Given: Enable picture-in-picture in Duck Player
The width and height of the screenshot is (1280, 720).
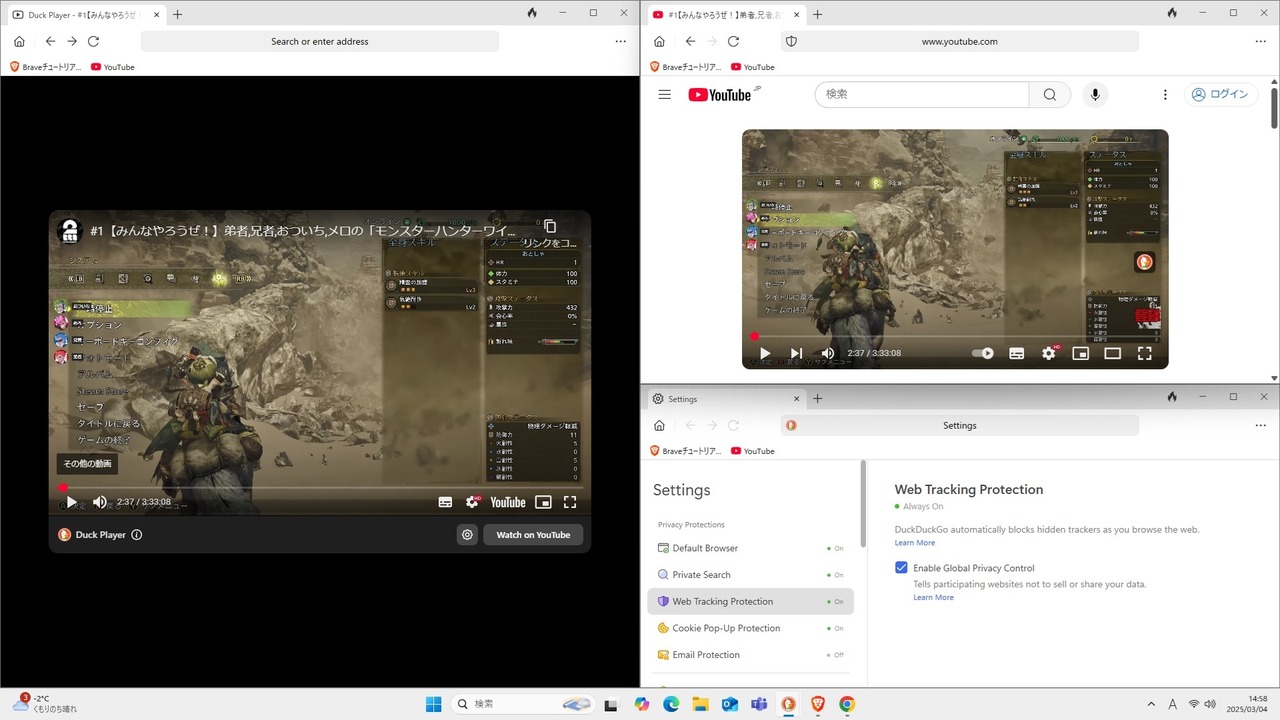Looking at the screenshot, I should [543, 502].
